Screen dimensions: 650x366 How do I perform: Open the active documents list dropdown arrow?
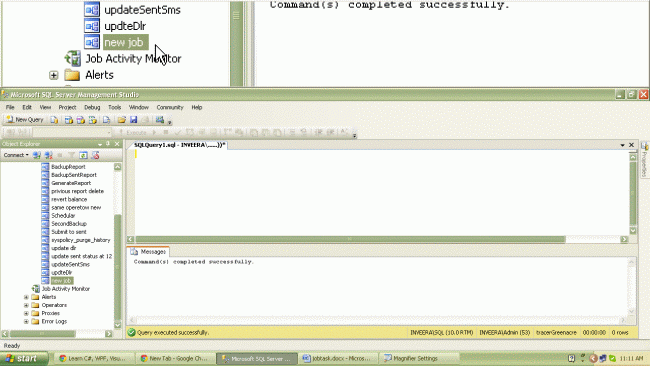622,145
